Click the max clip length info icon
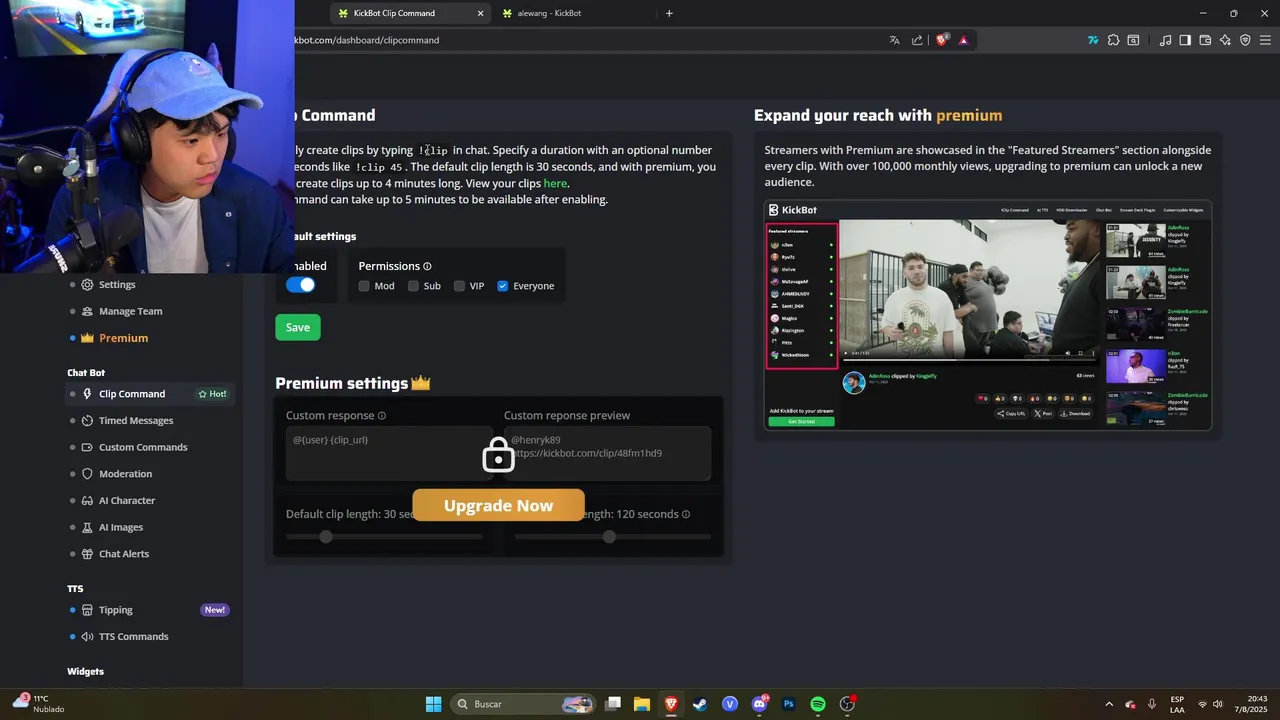Screen dimensions: 1280x720 pyautogui.click(x=686, y=515)
